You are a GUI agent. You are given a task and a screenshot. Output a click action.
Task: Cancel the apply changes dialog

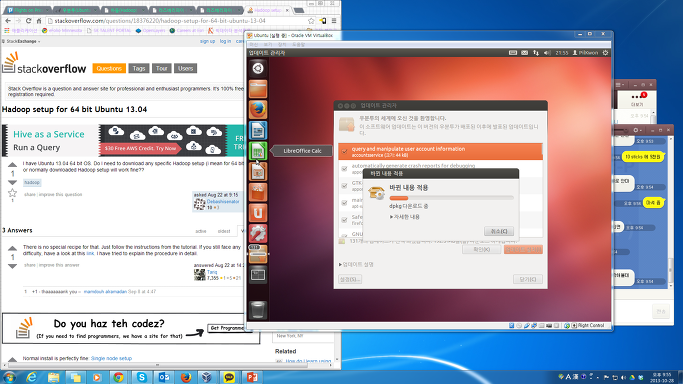point(499,231)
